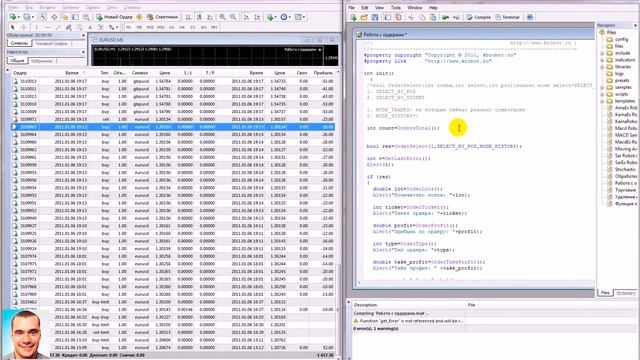Switch chart to H1 timeframe
The width and height of the screenshot is (640, 360).
[171, 27]
